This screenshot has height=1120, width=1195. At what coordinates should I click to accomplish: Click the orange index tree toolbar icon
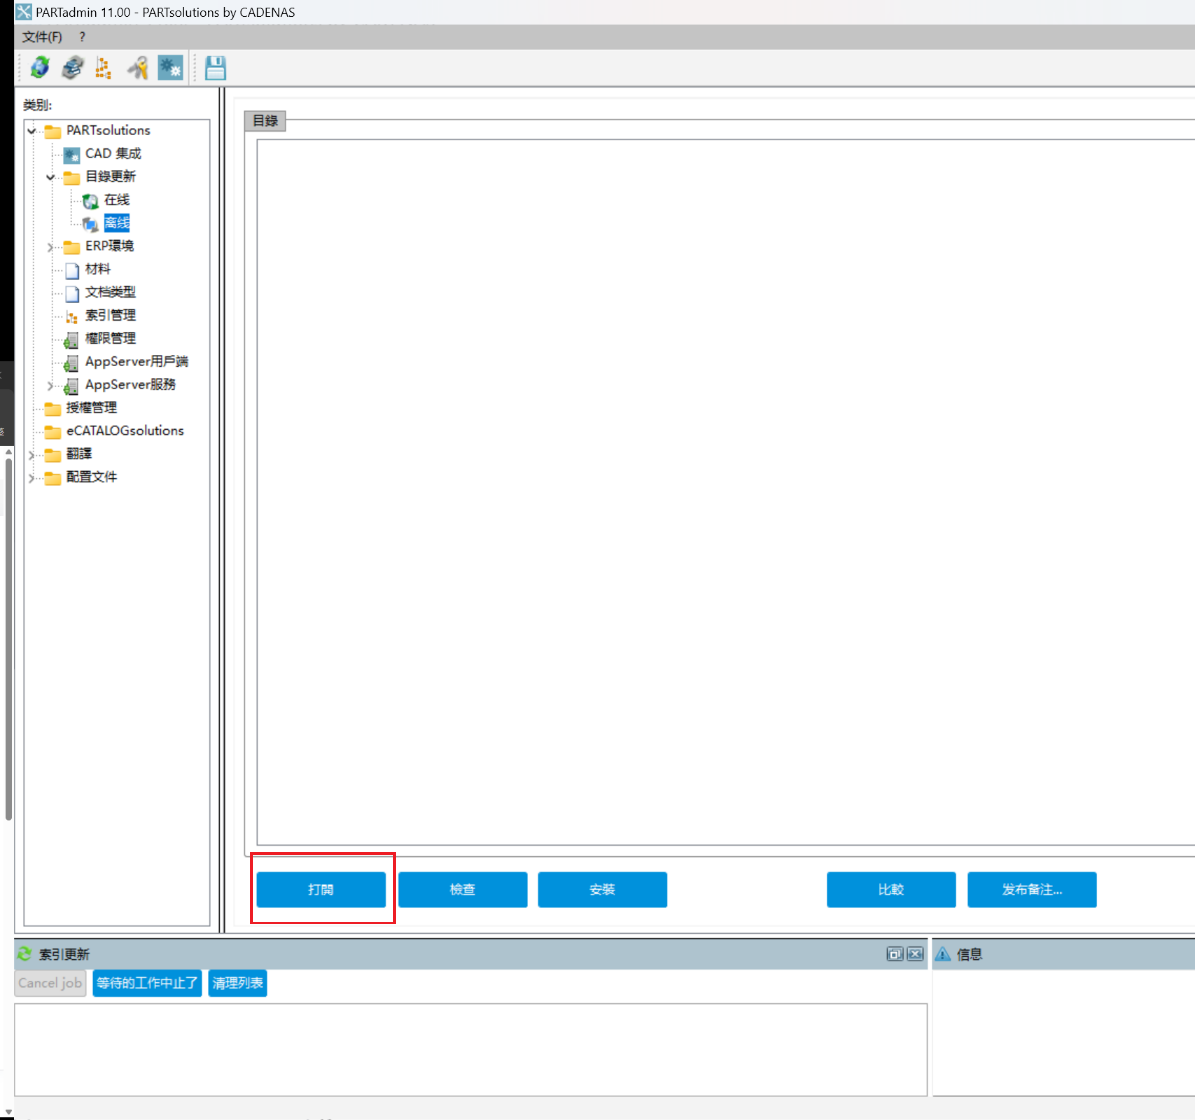[x=104, y=68]
